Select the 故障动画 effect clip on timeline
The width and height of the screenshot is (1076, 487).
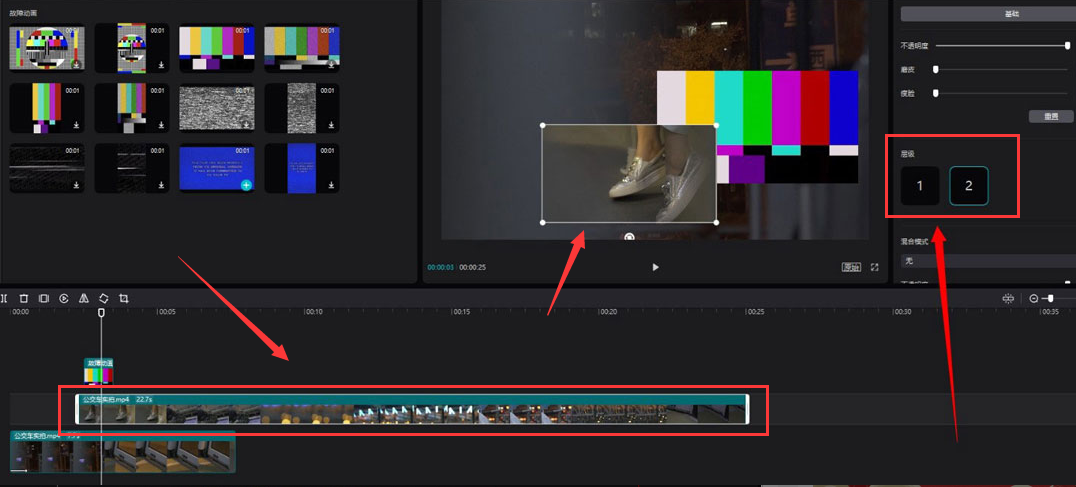[x=98, y=371]
